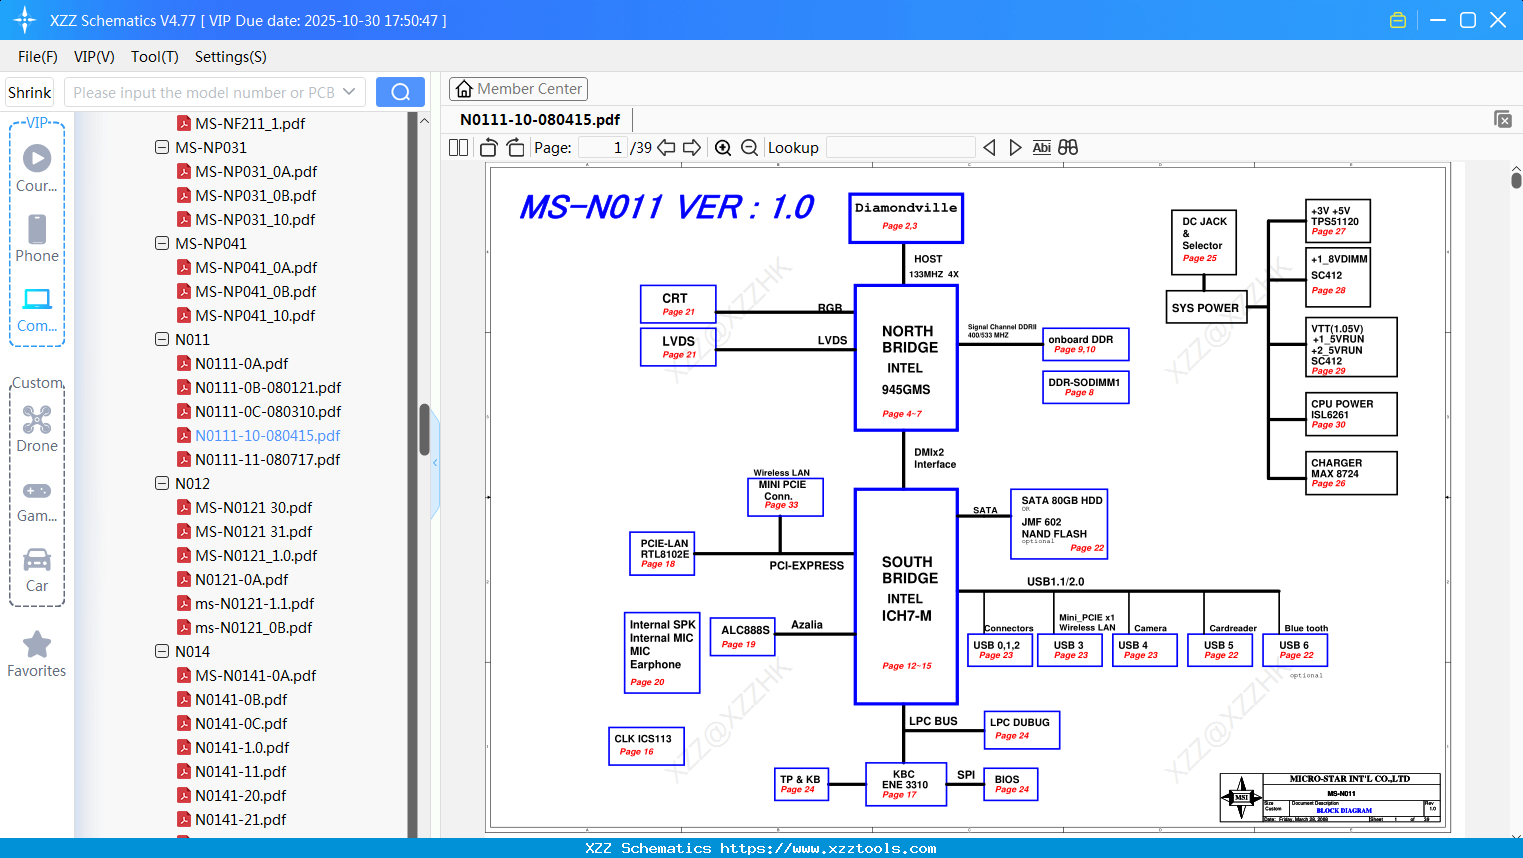Open MS-N0121 31.pdf
This screenshot has height=858, width=1523.
(x=253, y=531)
